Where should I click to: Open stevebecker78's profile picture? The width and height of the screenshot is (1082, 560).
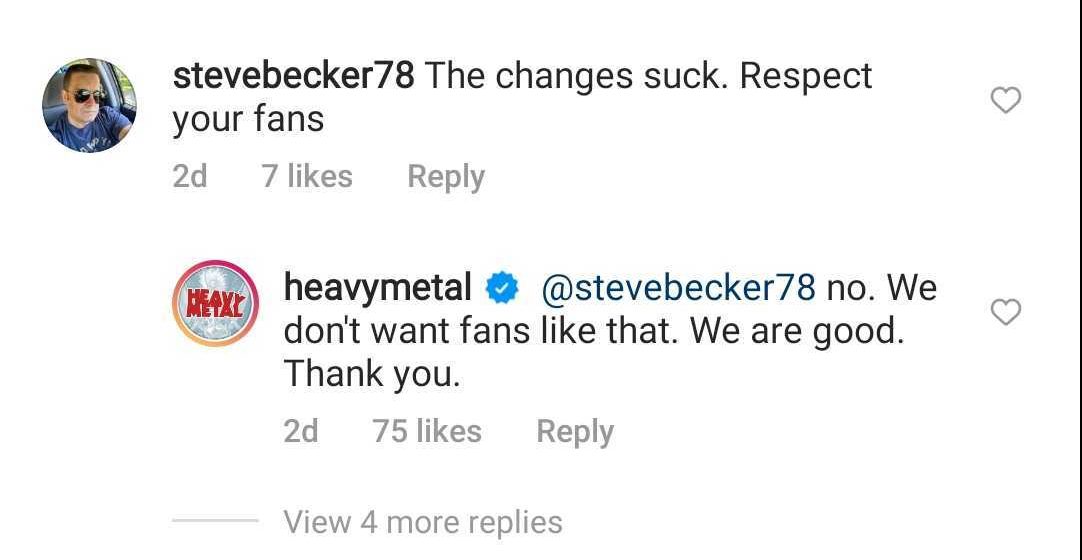(89, 106)
